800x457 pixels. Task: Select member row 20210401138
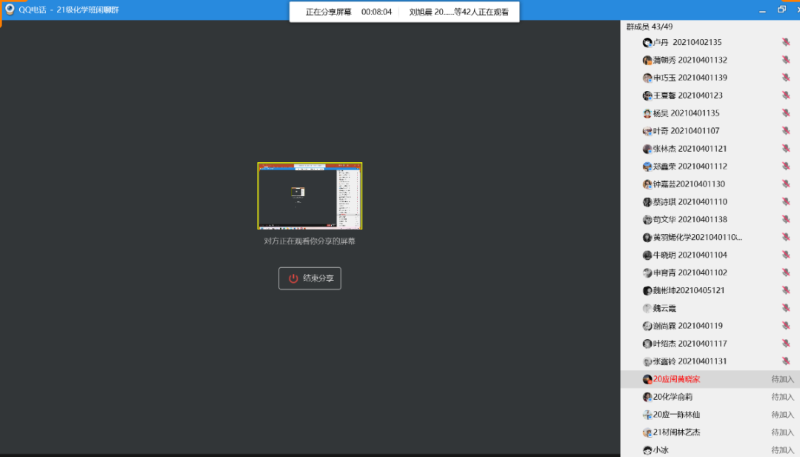(x=710, y=219)
